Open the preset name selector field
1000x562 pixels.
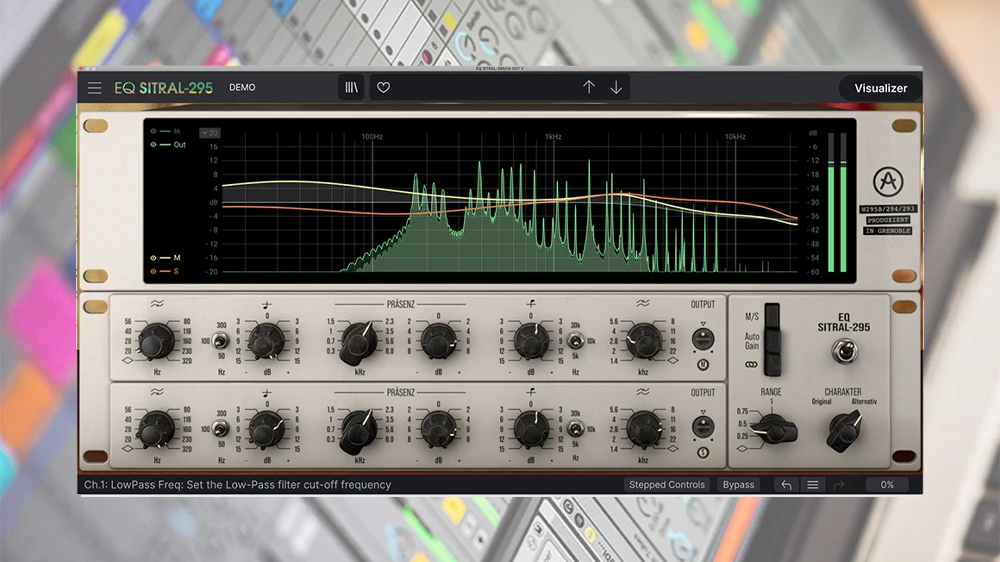[480, 88]
